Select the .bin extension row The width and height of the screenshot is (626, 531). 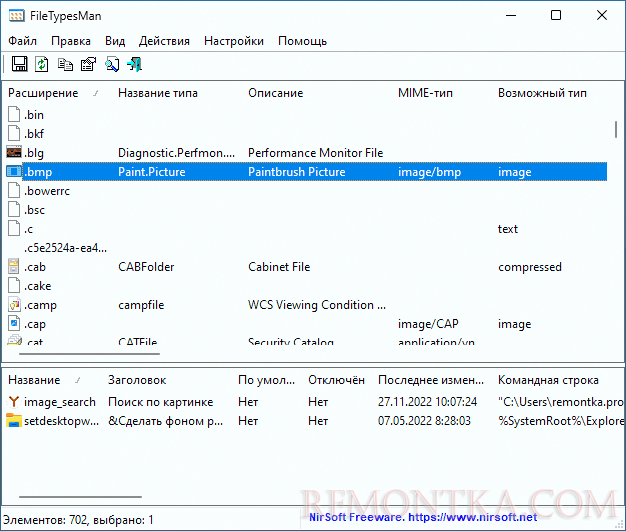pos(307,115)
